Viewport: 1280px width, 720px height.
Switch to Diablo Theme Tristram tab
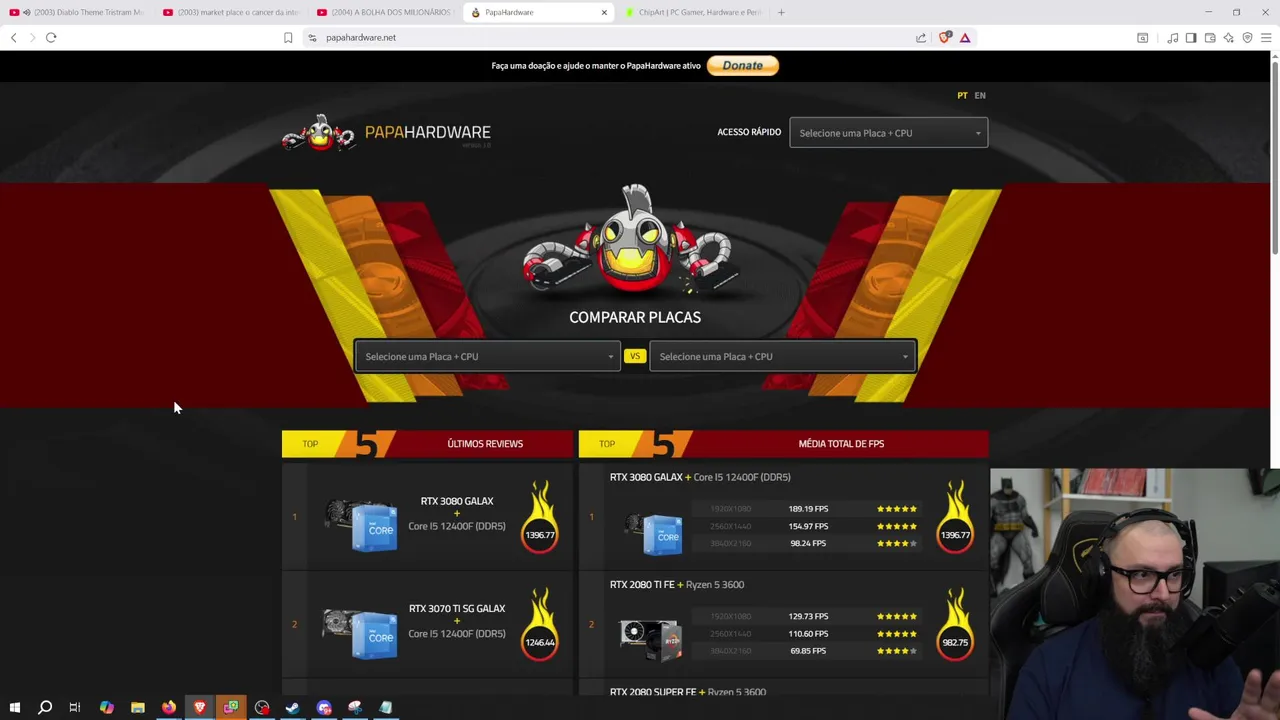tap(77, 12)
